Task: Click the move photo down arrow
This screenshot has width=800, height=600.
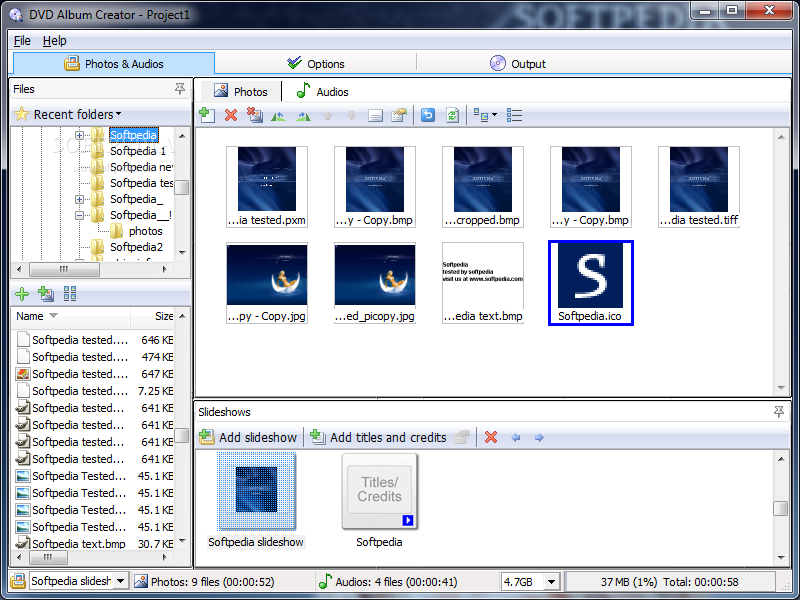Action: (352, 116)
